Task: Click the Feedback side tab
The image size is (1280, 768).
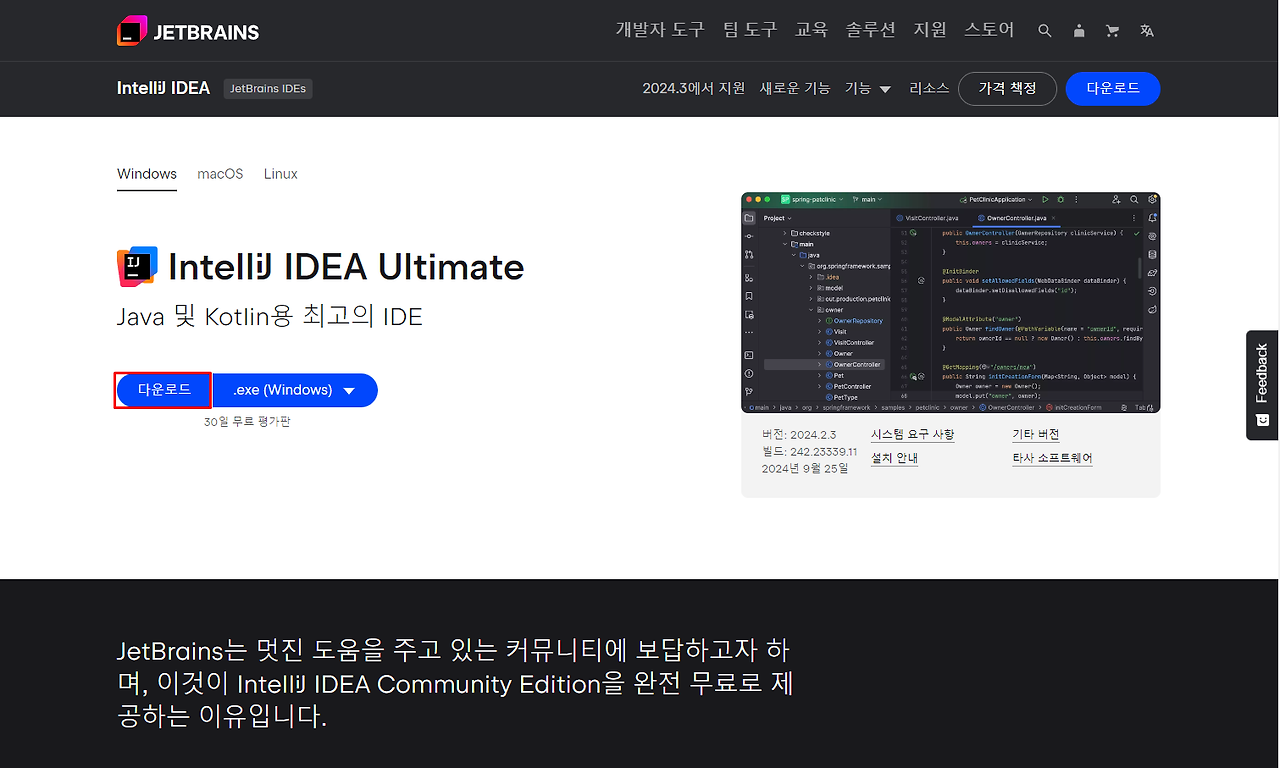Action: pos(1262,385)
